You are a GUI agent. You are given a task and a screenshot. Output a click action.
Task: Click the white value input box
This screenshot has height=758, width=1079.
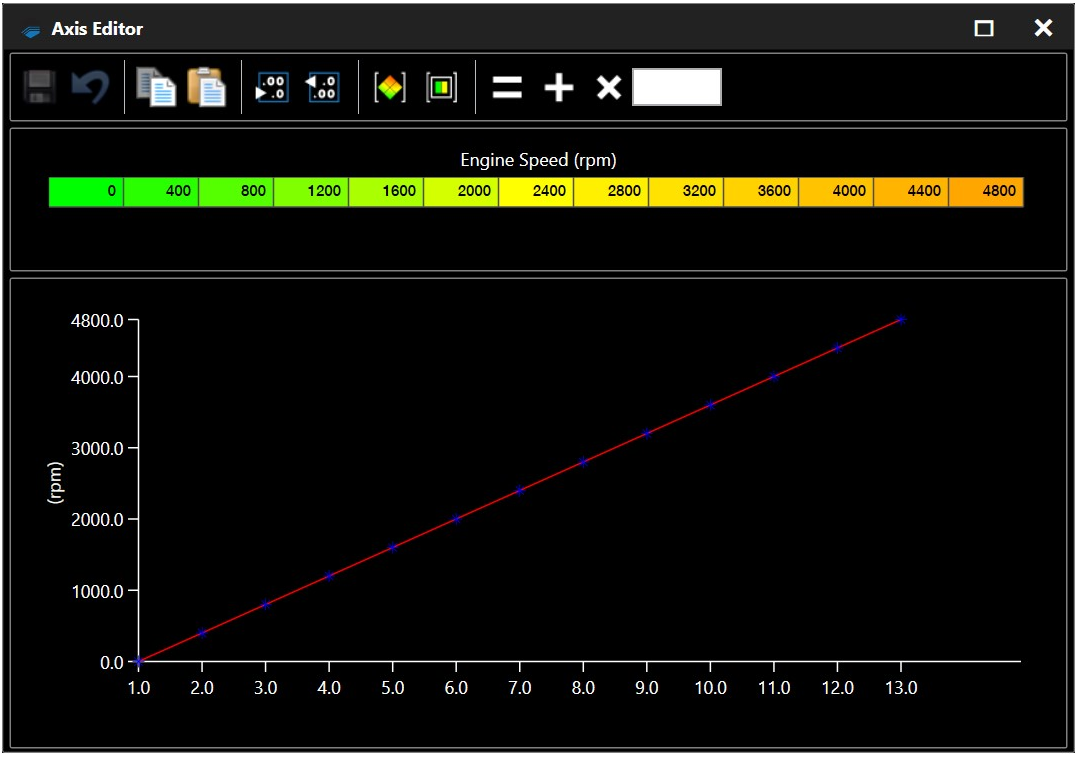click(x=677, y=88)
